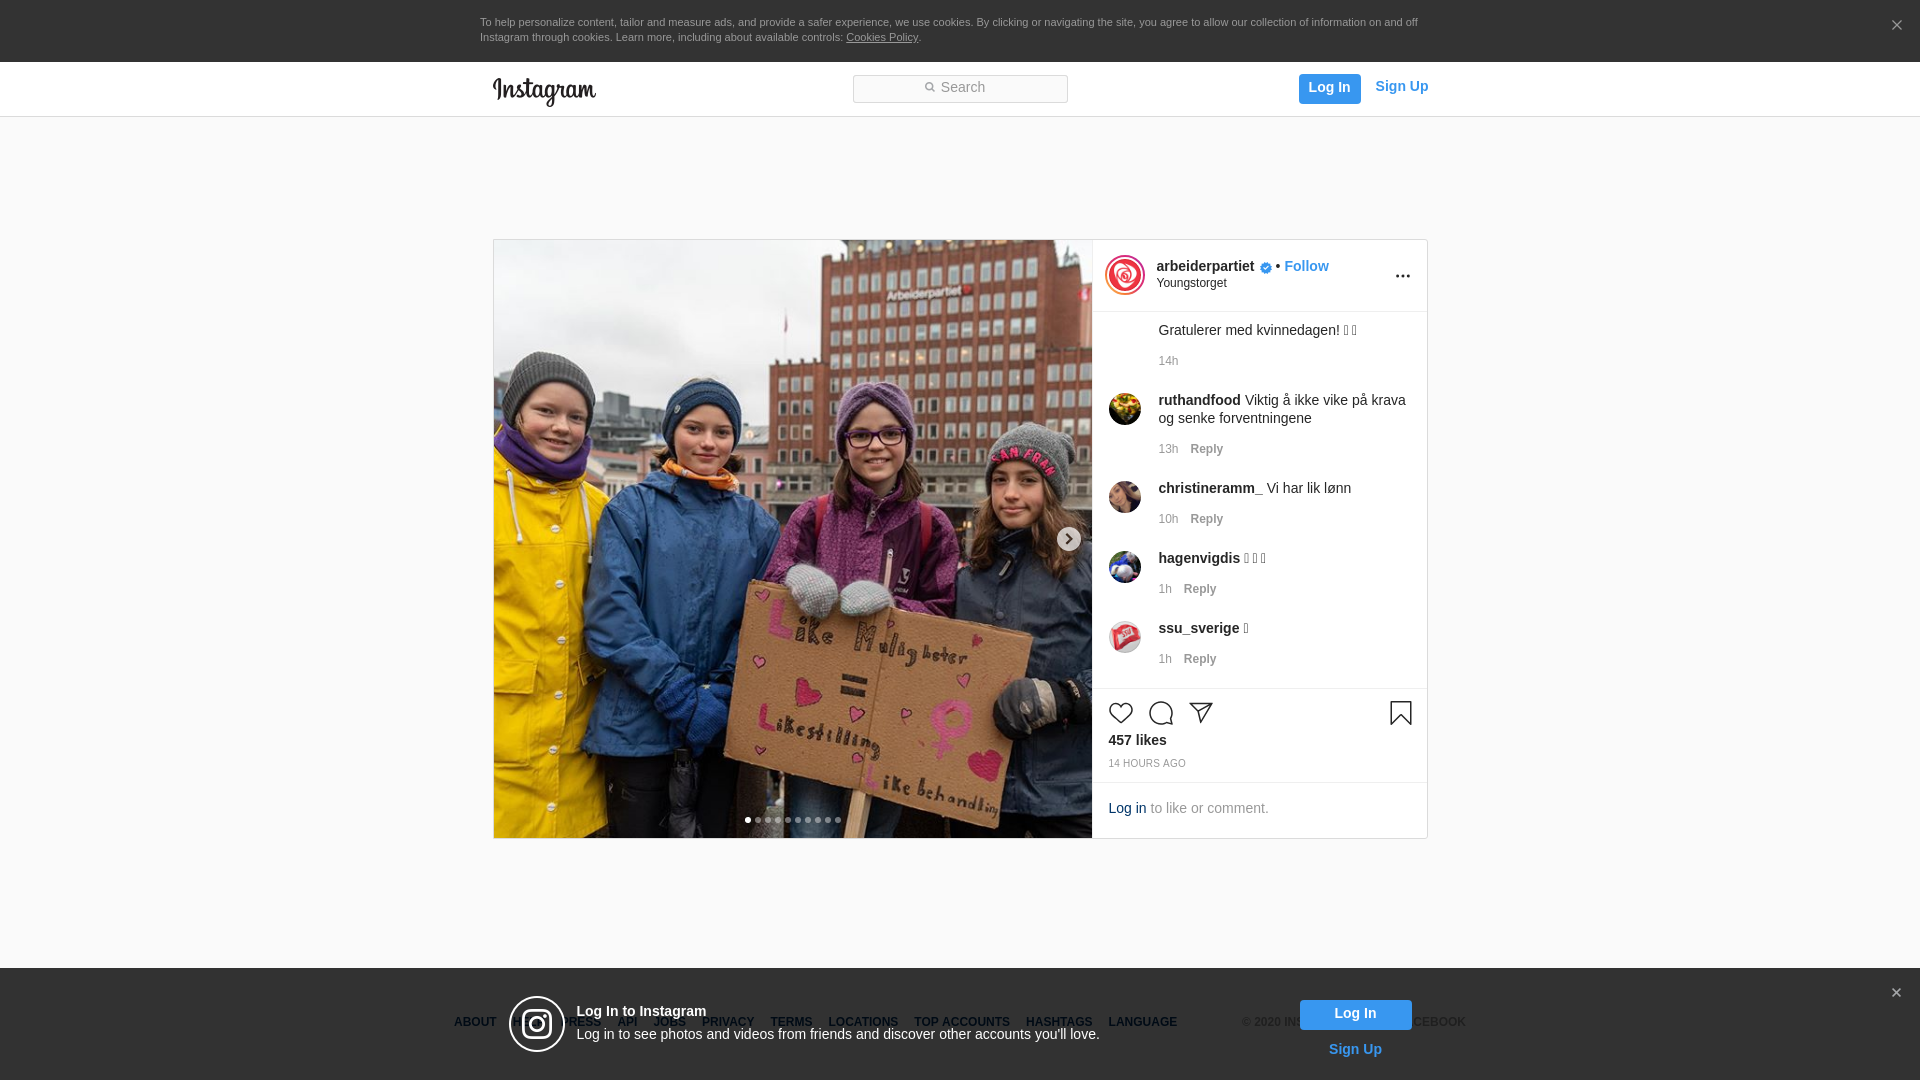Open christineramm_'s avatar
The width and height of the screenshot is (1920, 1080).
click(1125, 497)
